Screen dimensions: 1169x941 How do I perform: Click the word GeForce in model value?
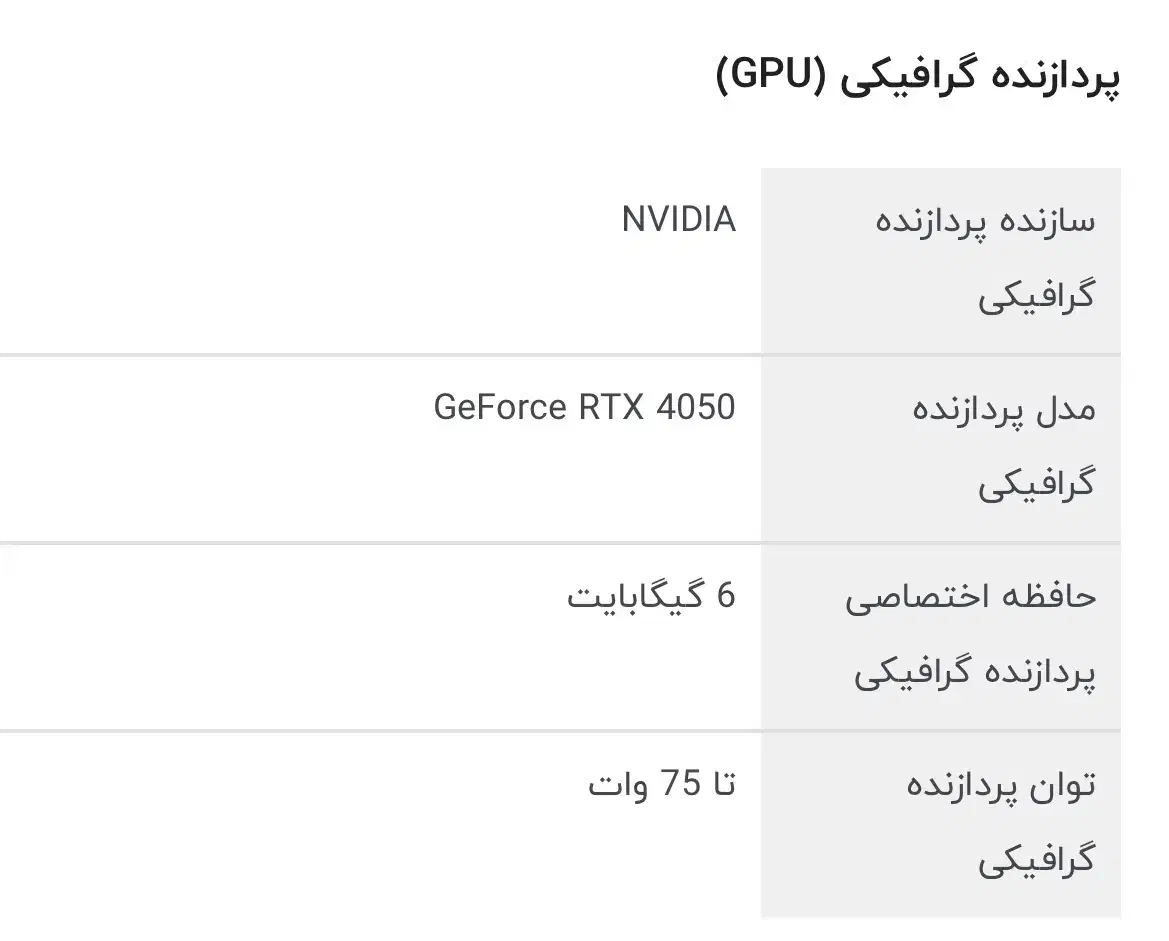(500, 407)
